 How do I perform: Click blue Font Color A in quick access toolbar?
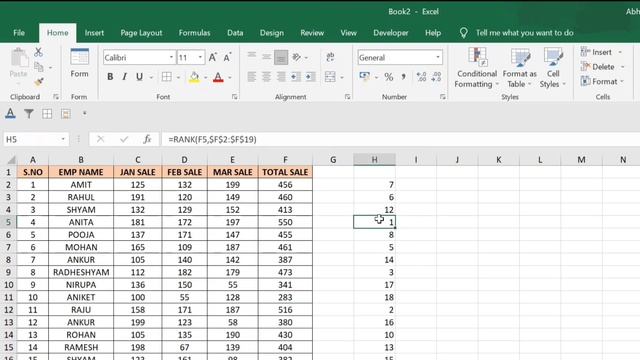10,114
